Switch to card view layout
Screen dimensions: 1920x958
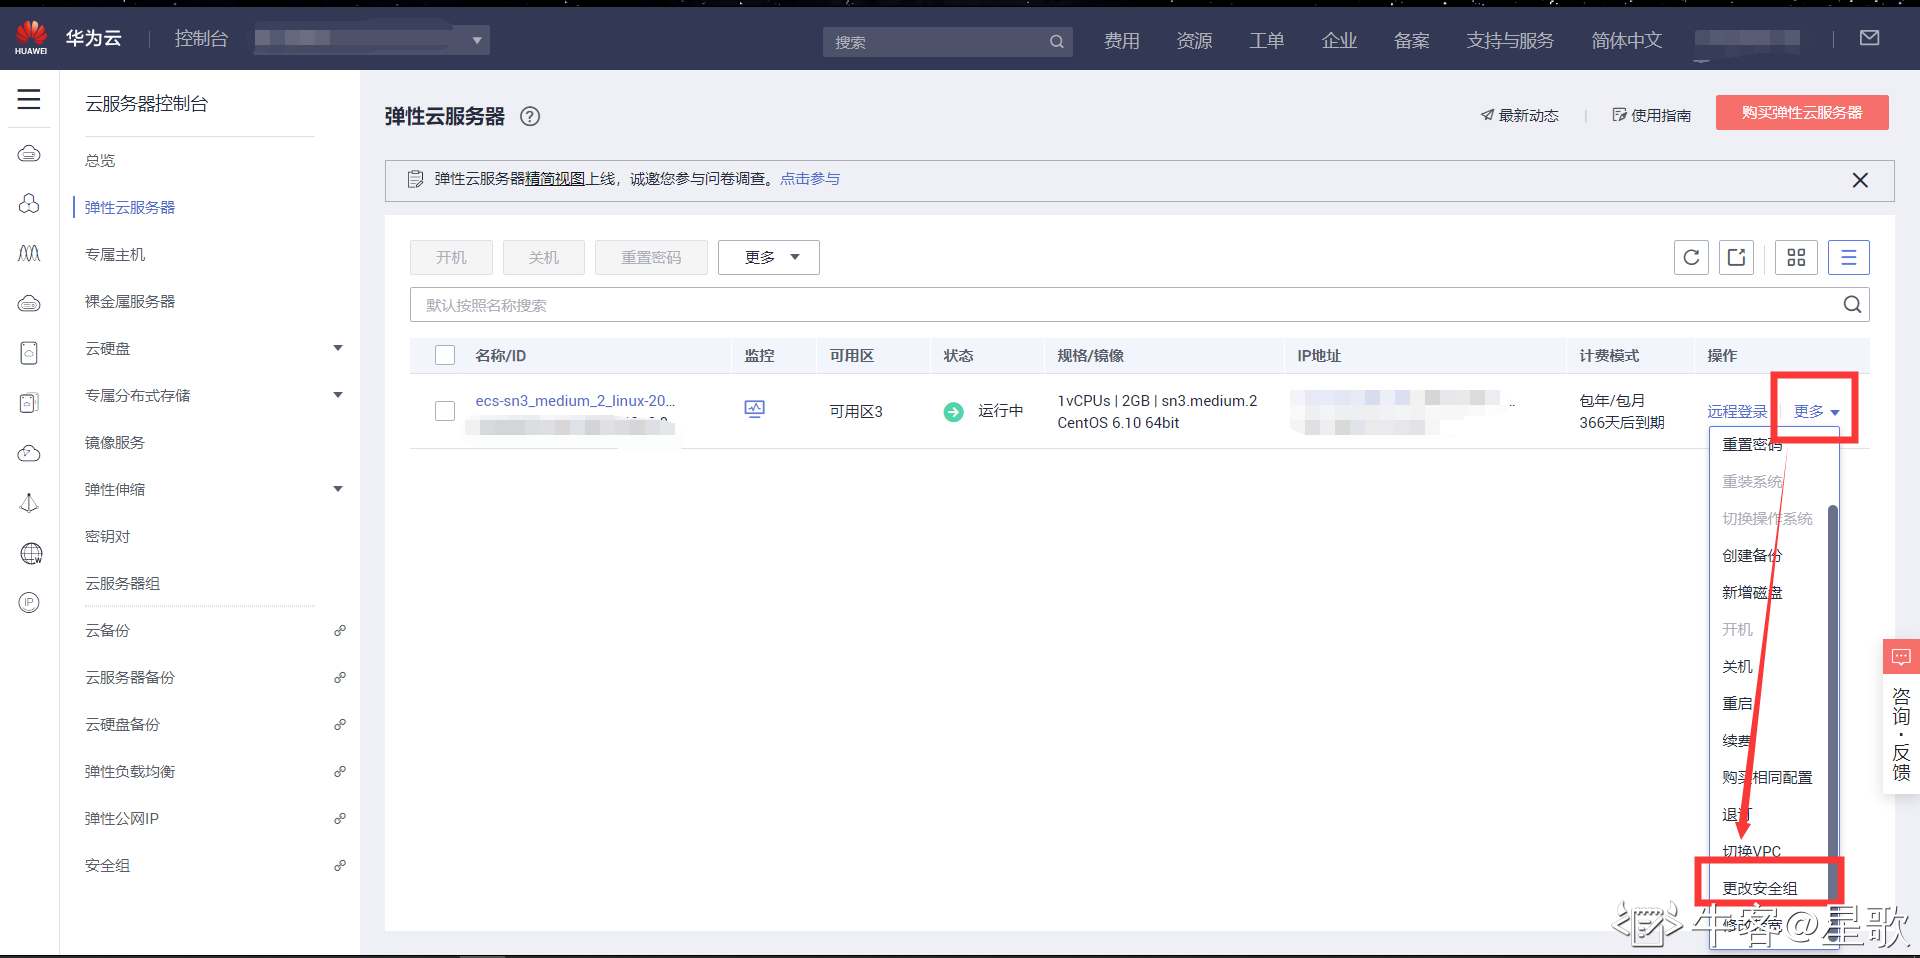[1796, 257]
